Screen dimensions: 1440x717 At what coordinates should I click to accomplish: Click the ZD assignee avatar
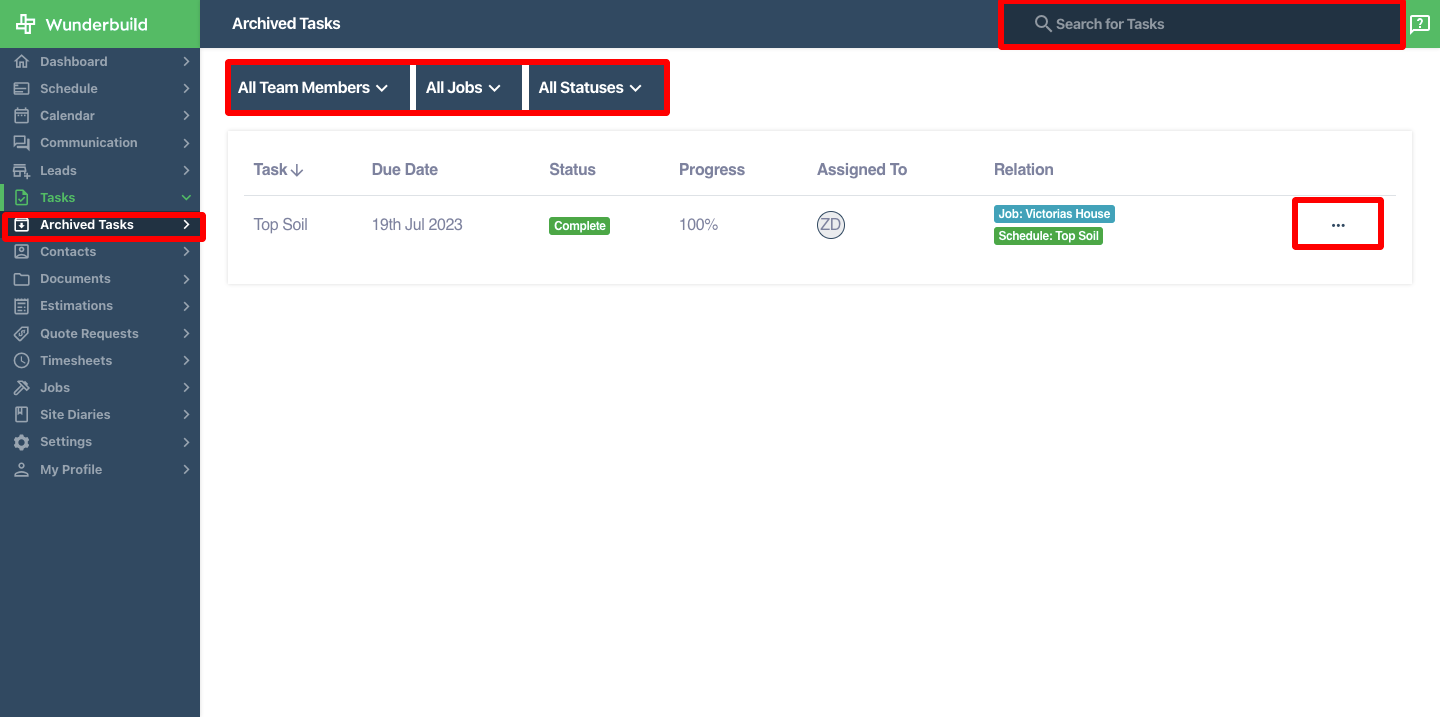[831, 225]
